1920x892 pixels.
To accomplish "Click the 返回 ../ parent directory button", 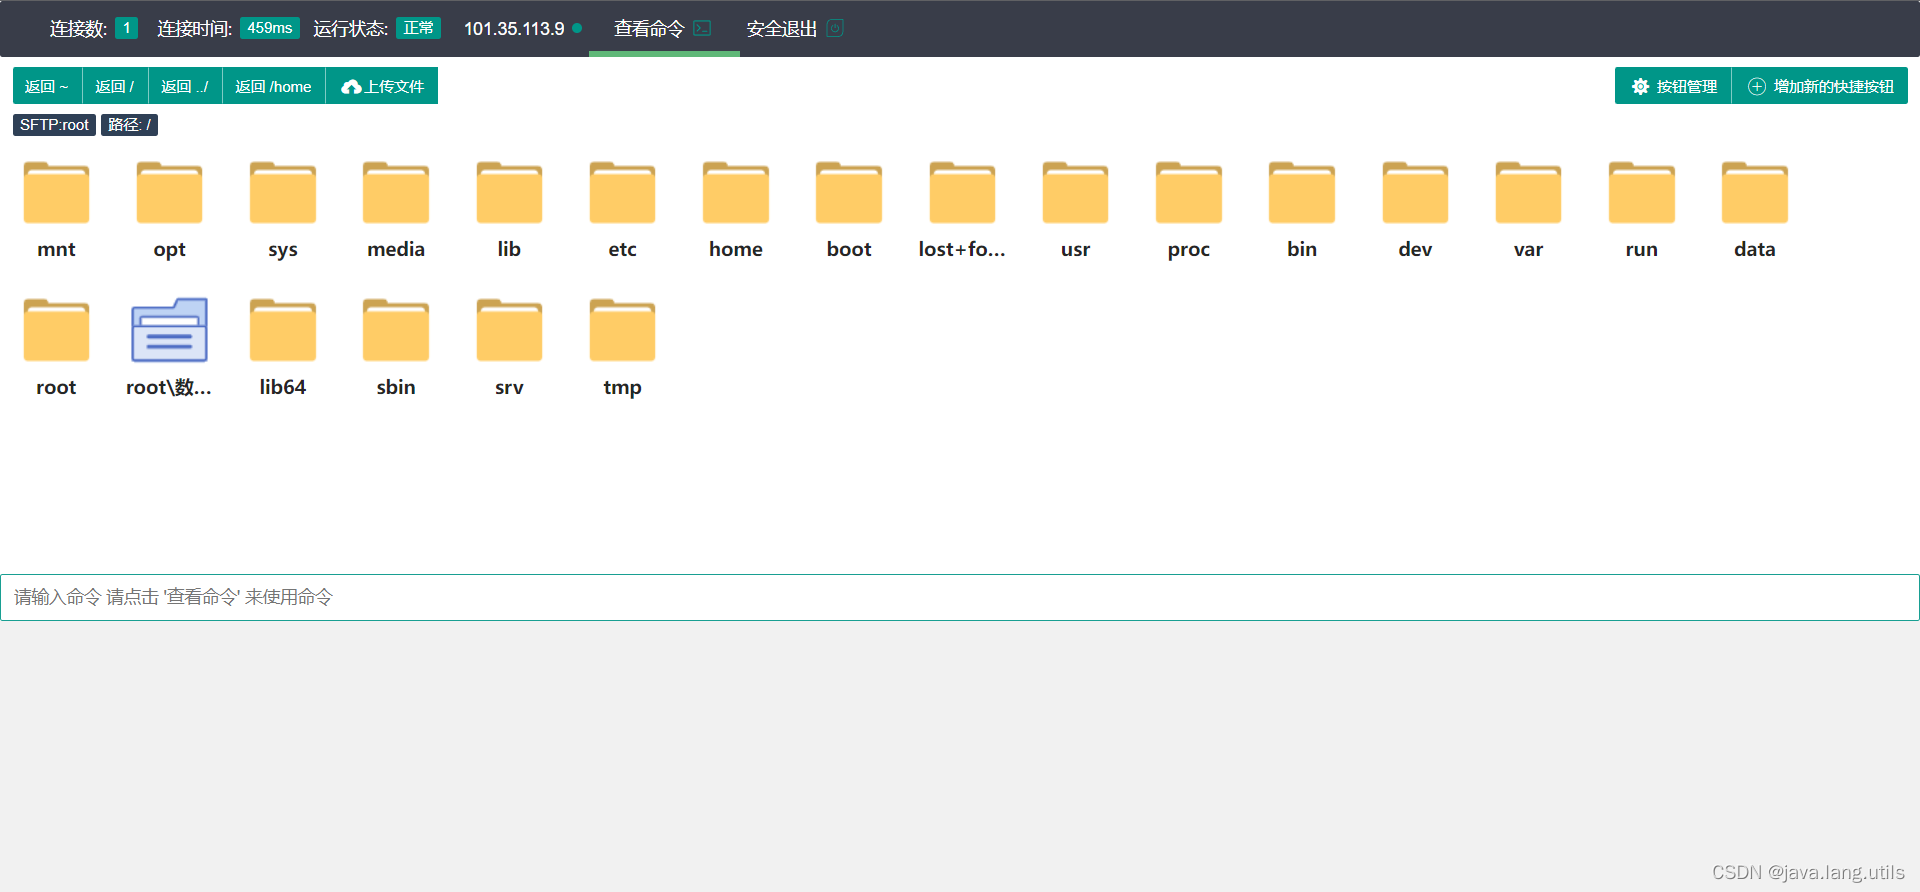I will pos(185,86).
